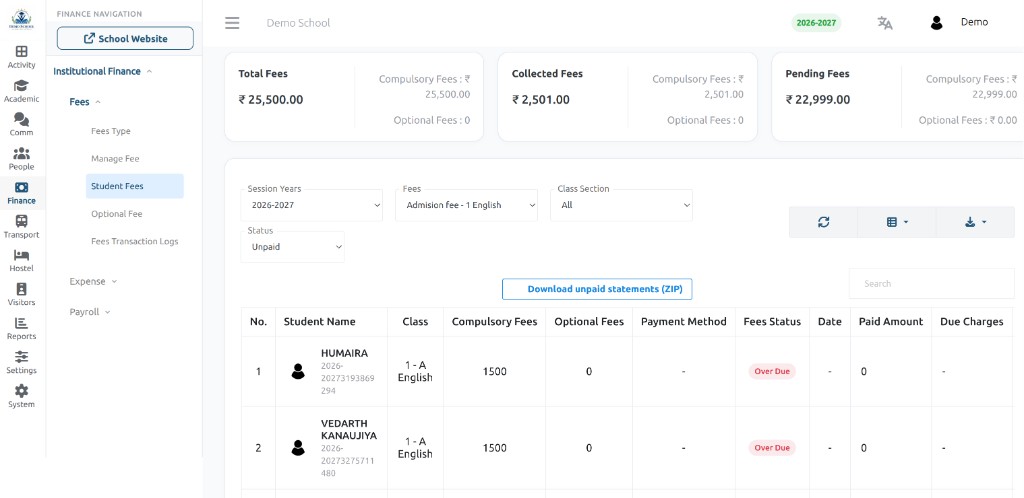This screenshot has width=1024, height=498.
Task: Refresh the student fees table
Action: (824, 222)
